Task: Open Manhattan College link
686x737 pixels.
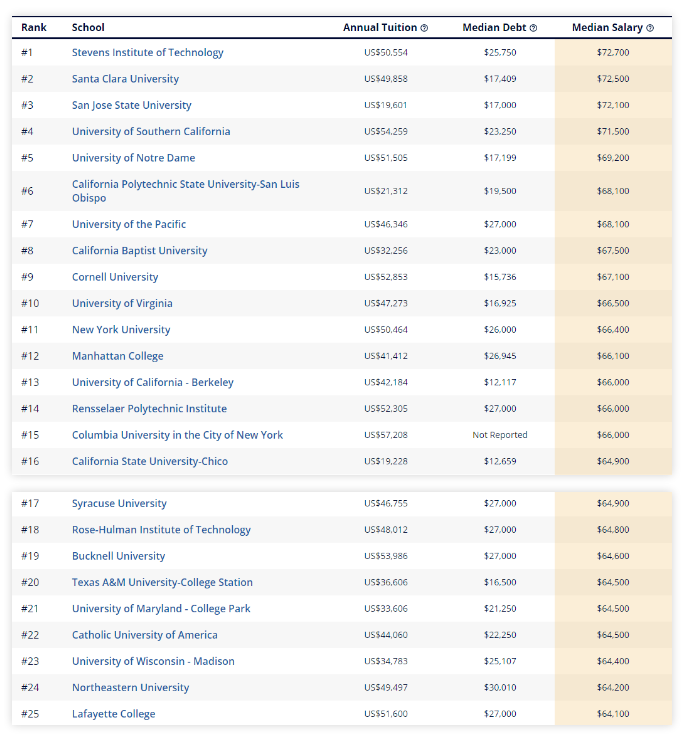Action: [x=118, y=356]
